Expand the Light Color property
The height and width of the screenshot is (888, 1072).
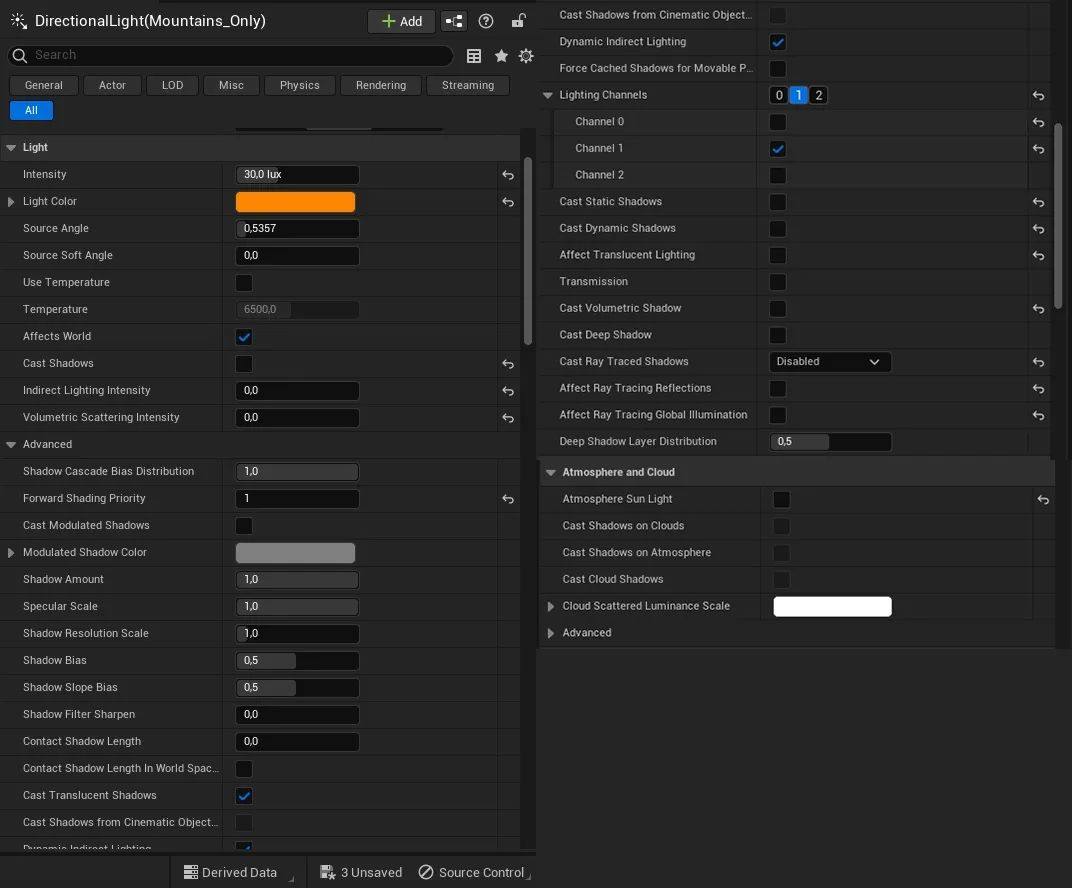point(11,202)
